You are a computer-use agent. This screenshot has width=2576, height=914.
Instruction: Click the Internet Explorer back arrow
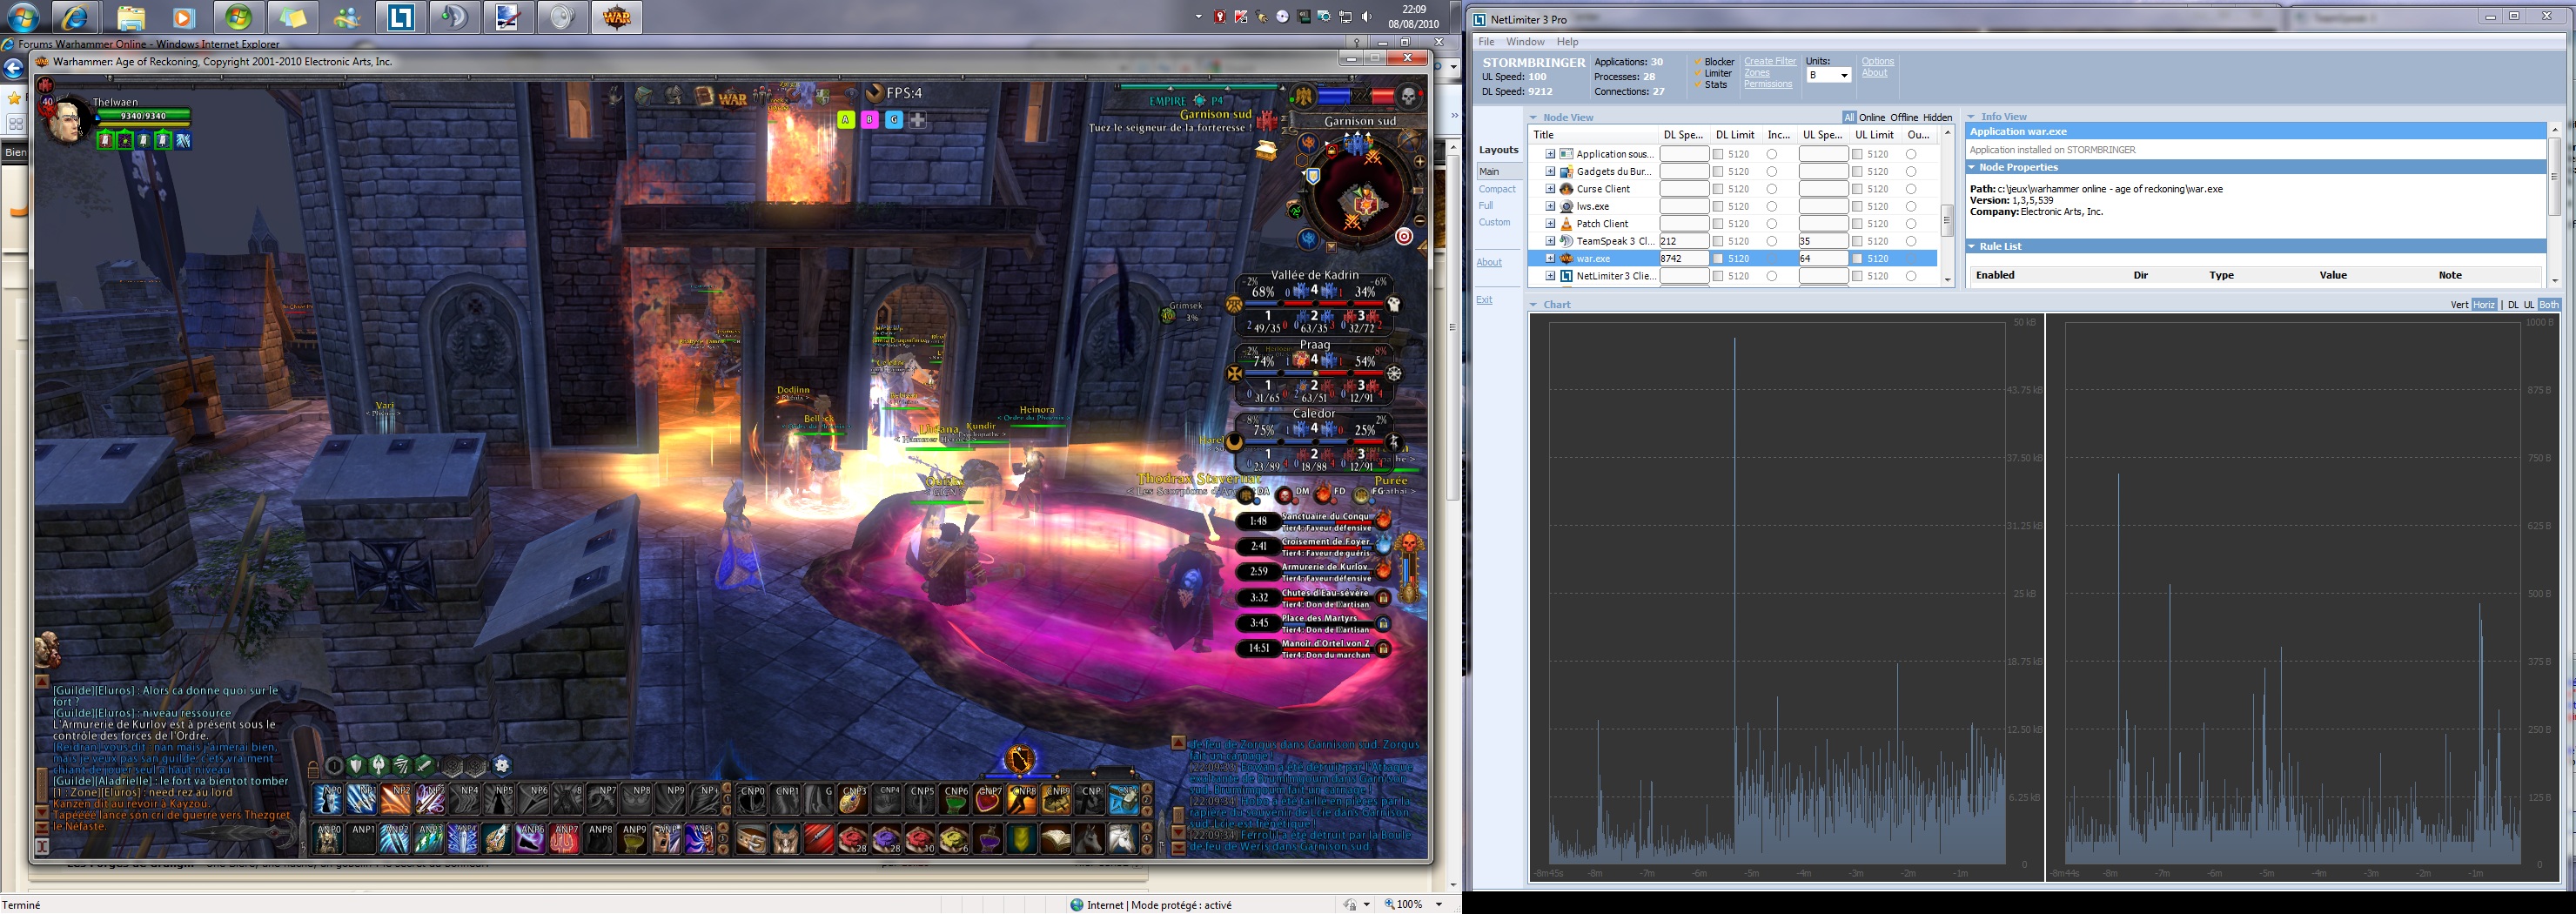click(13, 68)
